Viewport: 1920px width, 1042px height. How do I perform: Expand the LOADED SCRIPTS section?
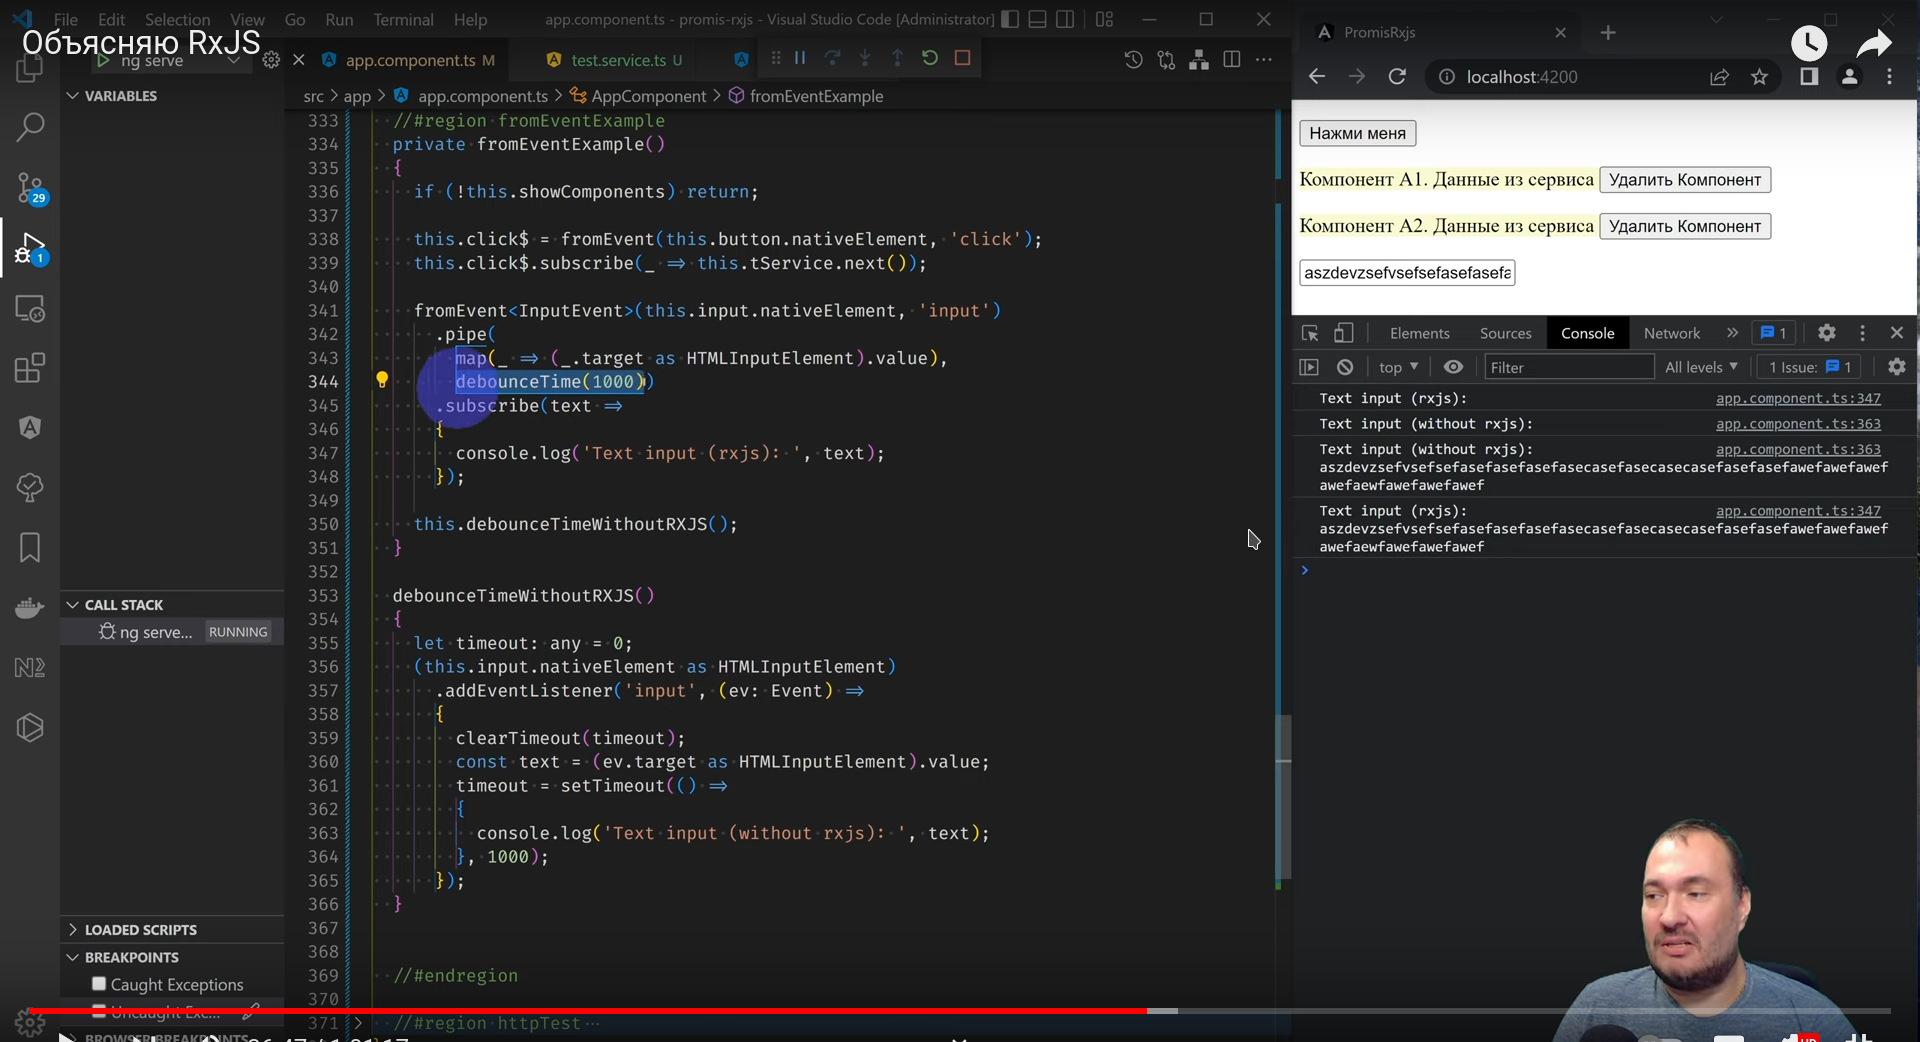[73, 929]
